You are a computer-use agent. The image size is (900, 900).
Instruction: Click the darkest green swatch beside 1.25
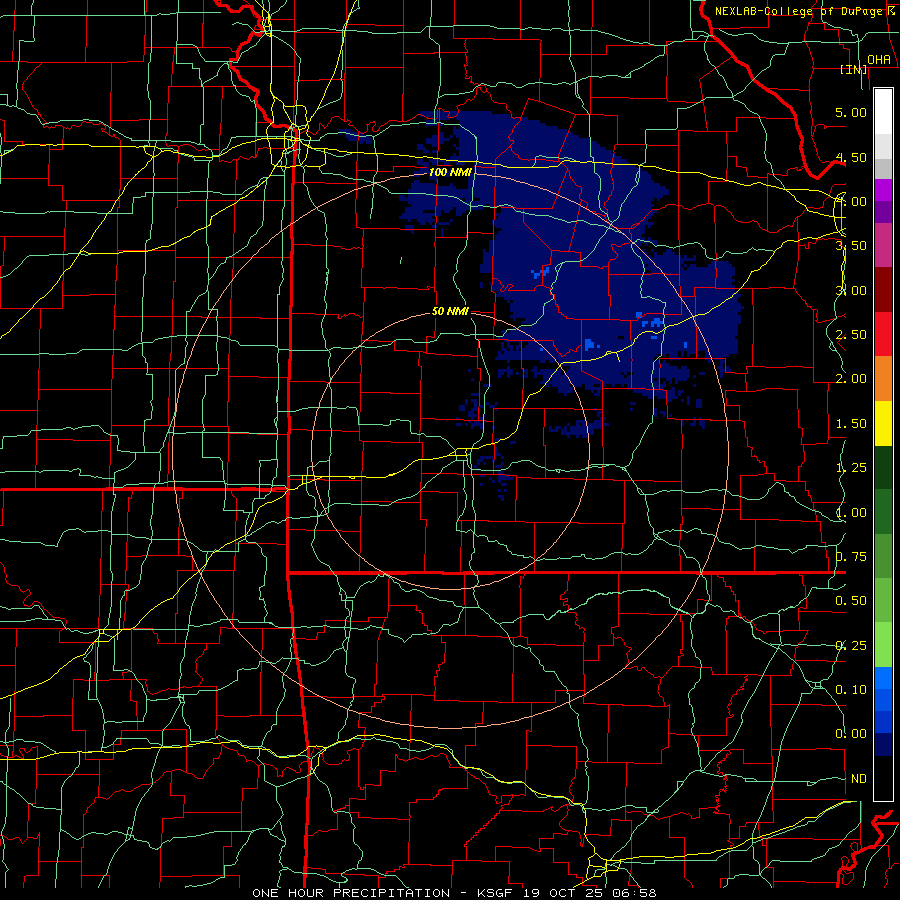(883, 468)
